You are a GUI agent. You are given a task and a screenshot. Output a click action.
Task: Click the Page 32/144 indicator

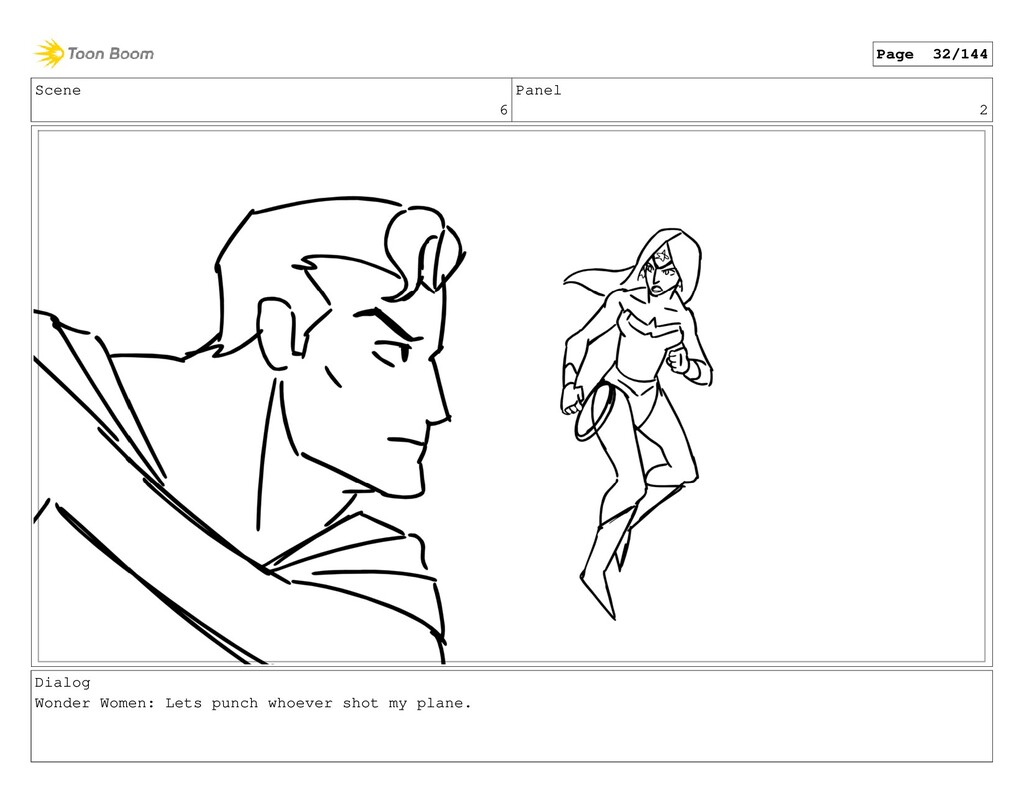pos(932,54)
